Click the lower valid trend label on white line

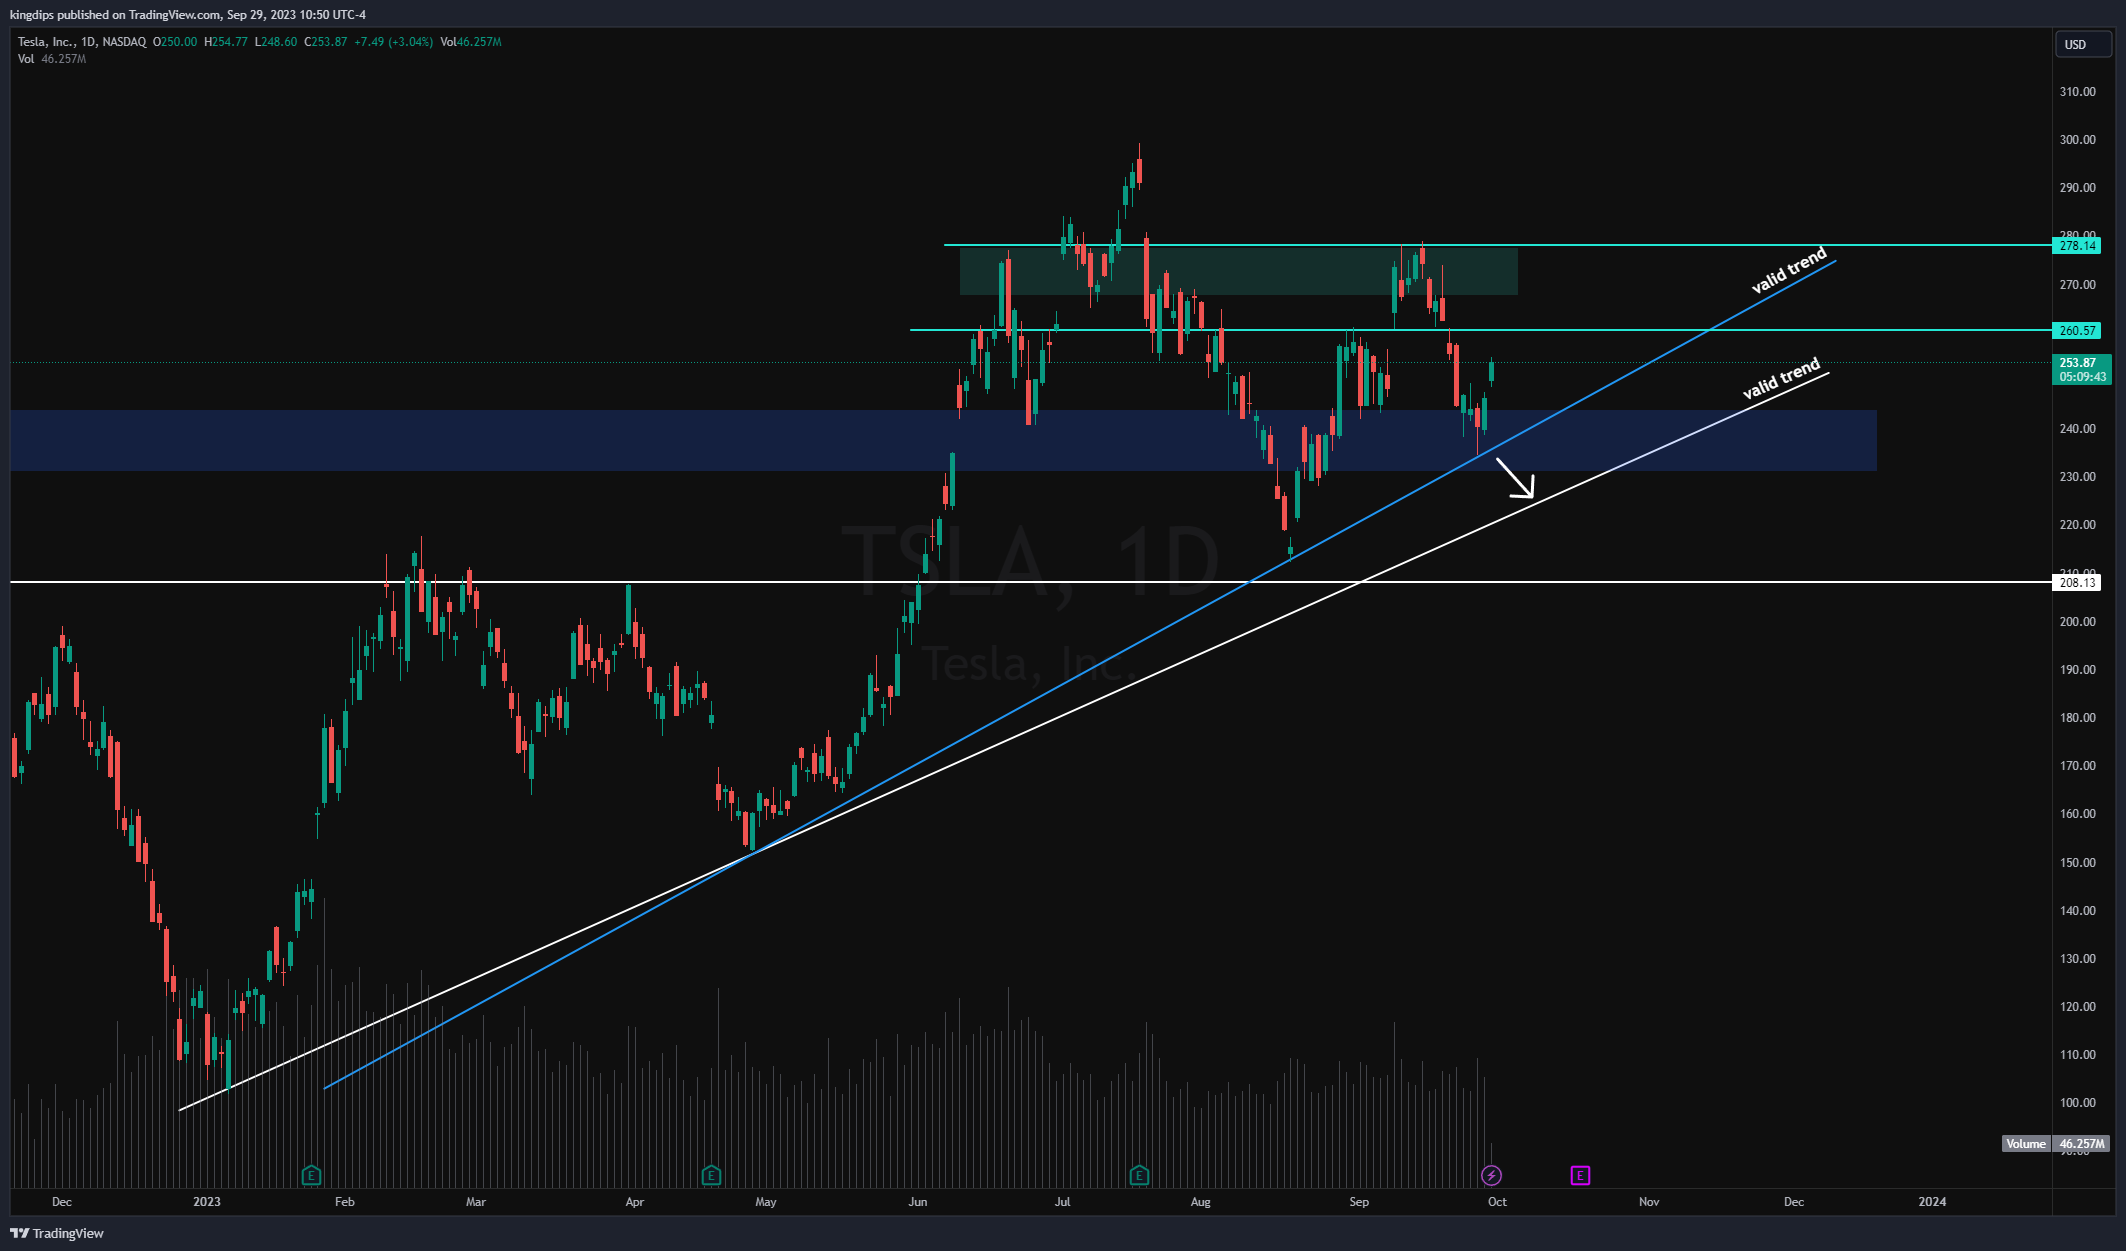[1781, 379]
